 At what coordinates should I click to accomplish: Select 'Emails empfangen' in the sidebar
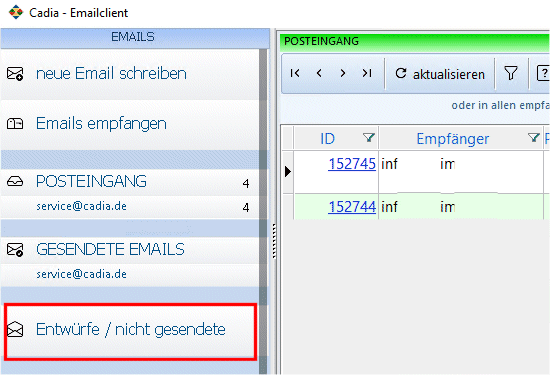pos(101,123)
